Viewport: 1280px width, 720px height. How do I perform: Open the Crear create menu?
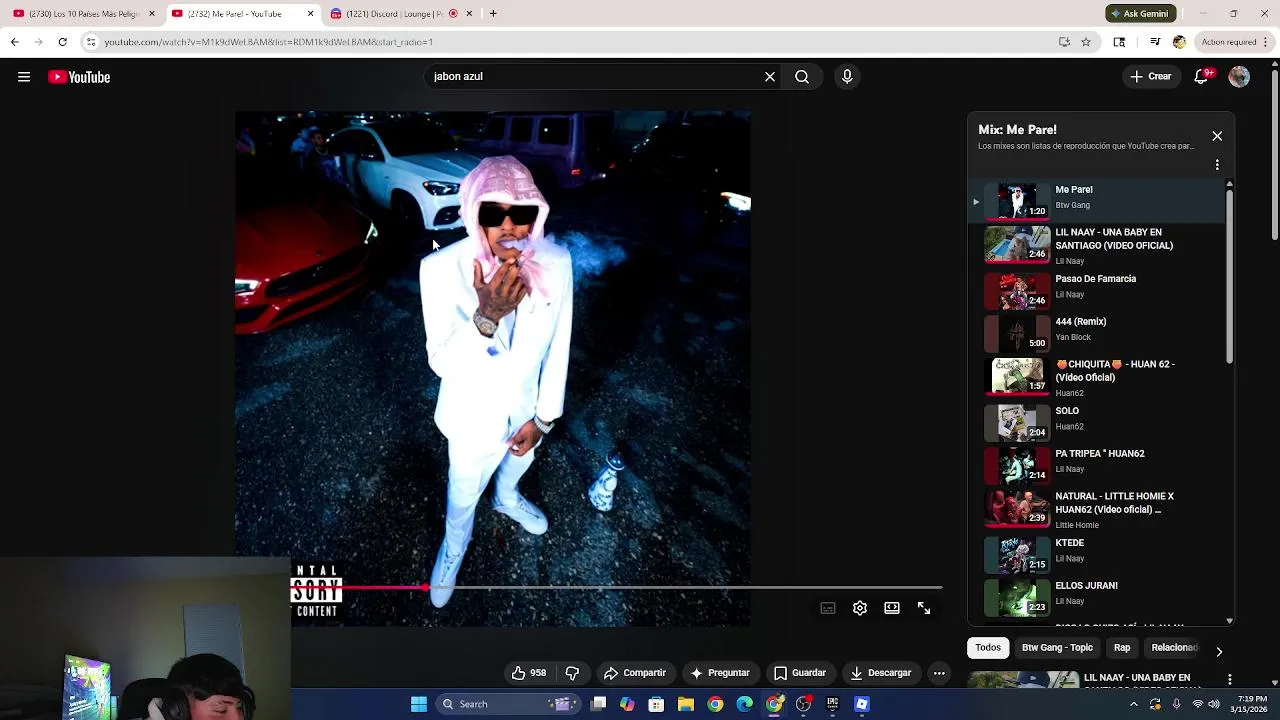pos(1151,77)
